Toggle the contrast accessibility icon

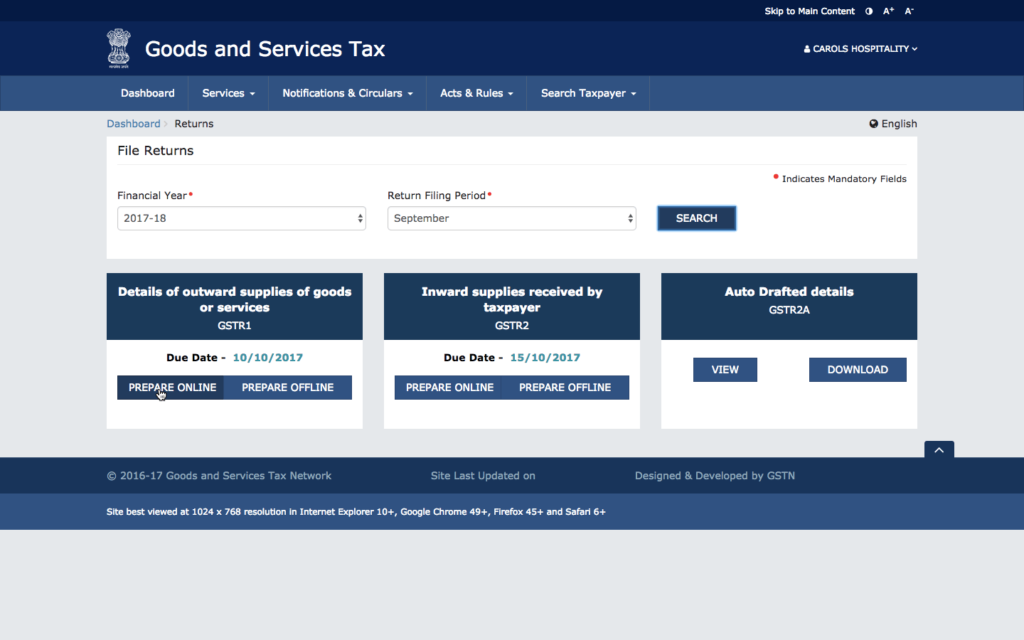(868, 10)
